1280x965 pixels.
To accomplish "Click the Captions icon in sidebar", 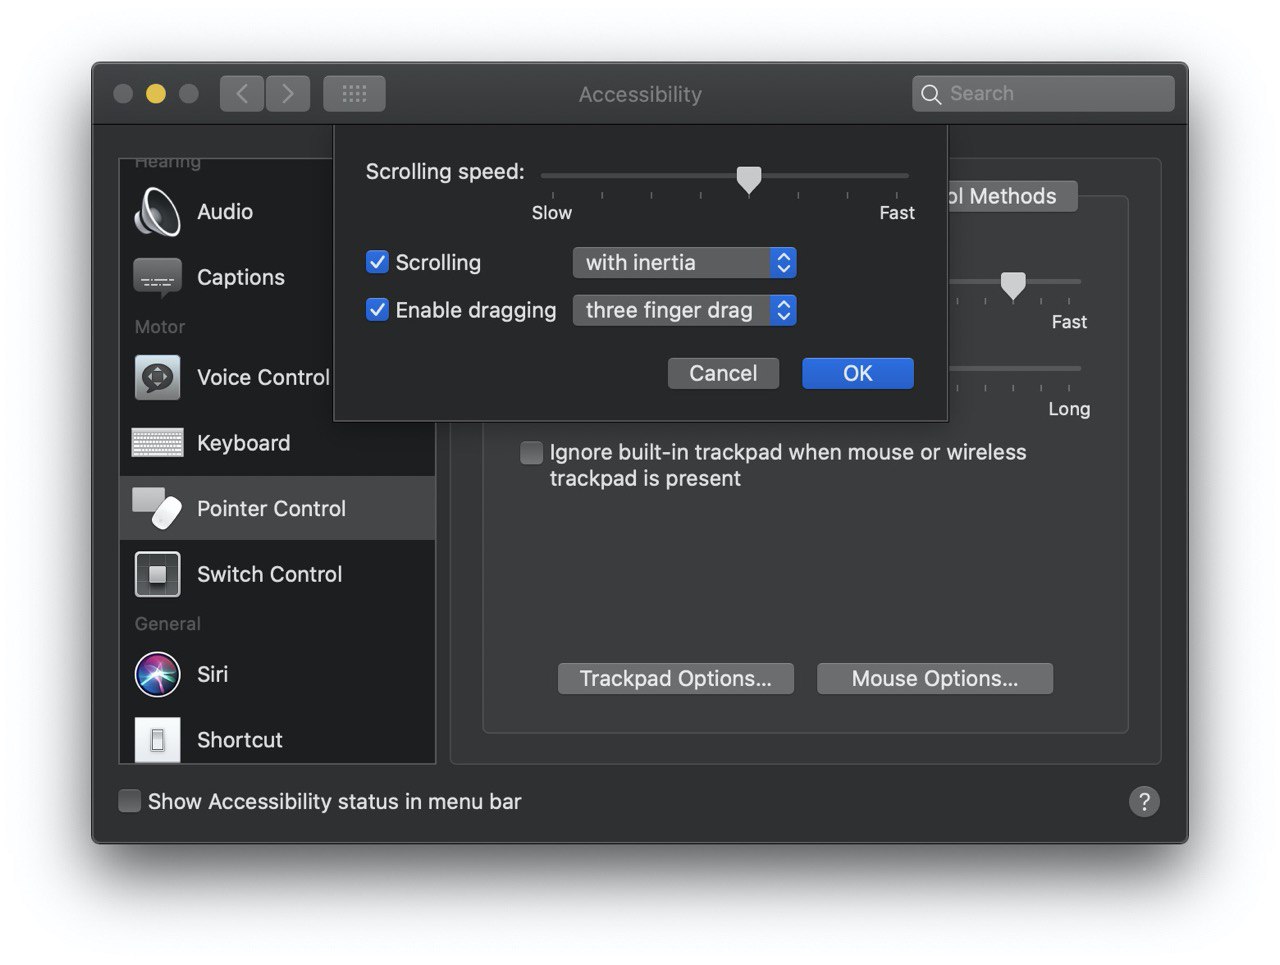I will [157, 277].
